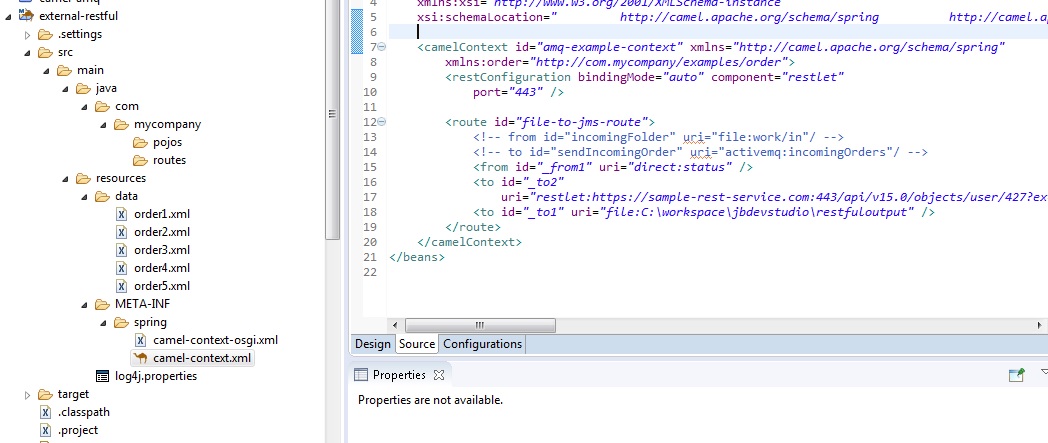1048x443 pixels.
Task: Click the editor's left scroll arrow
Action: click(x=396, y=325)
